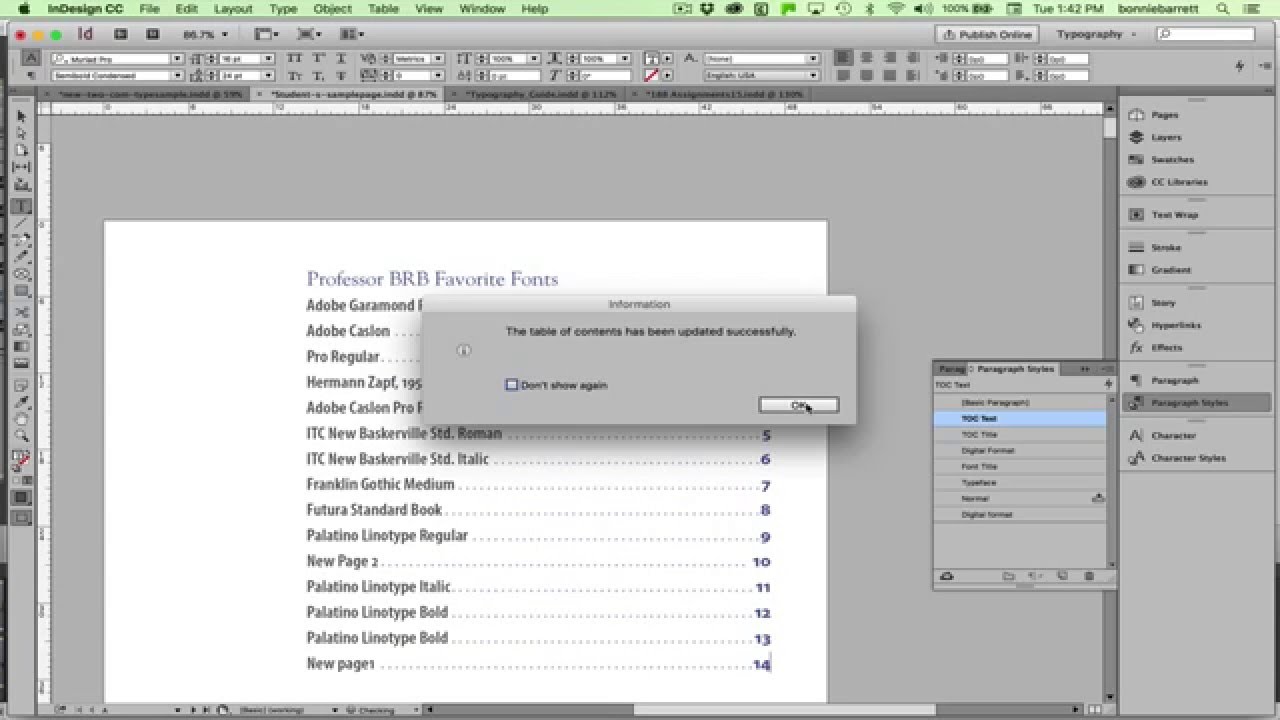Viewport: 1280px width, 720px height.
Task: Open the Text Wrap panel icon
Action: point(1136,215)
